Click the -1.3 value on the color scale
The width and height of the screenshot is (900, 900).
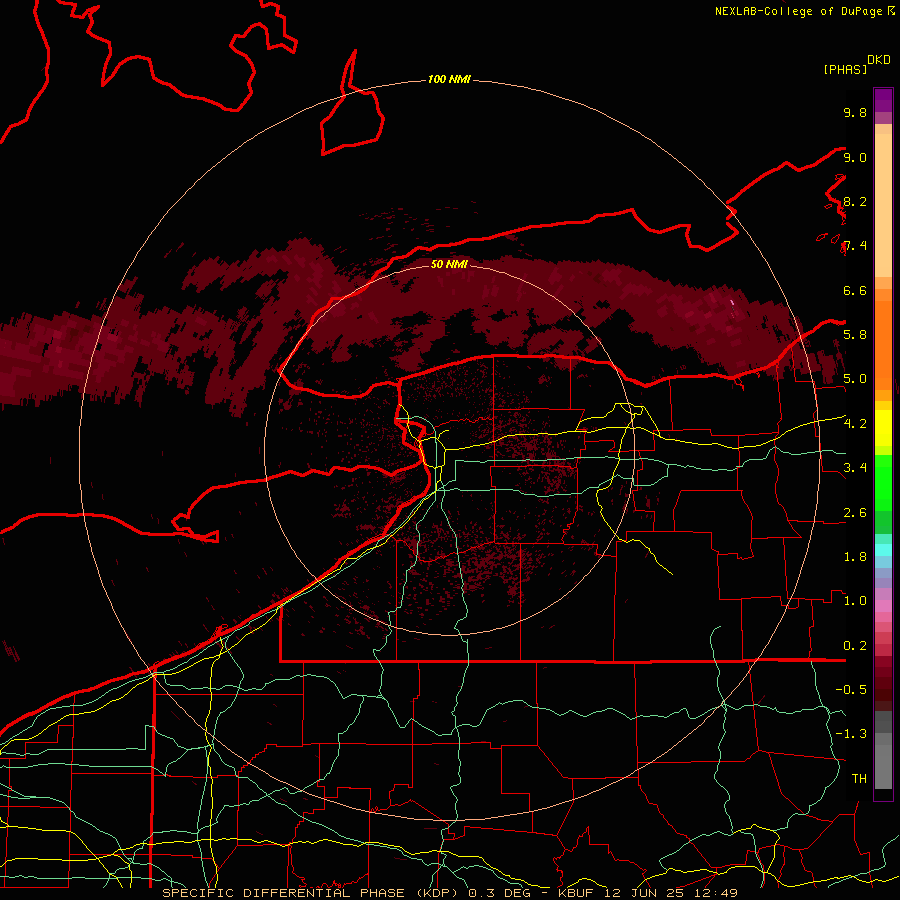(851, 734)
